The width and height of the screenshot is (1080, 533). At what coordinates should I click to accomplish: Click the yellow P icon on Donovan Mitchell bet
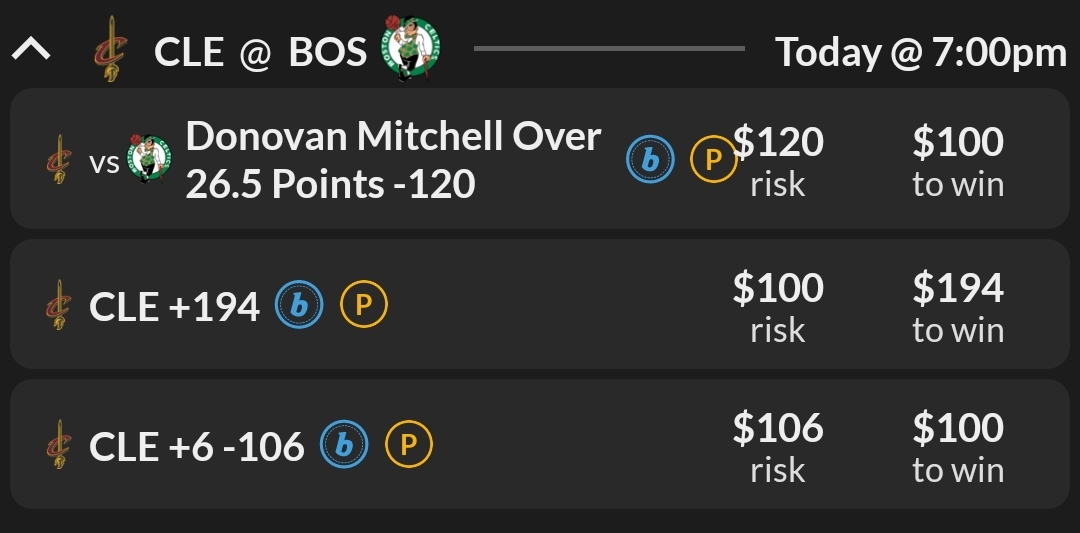[714, 160]
